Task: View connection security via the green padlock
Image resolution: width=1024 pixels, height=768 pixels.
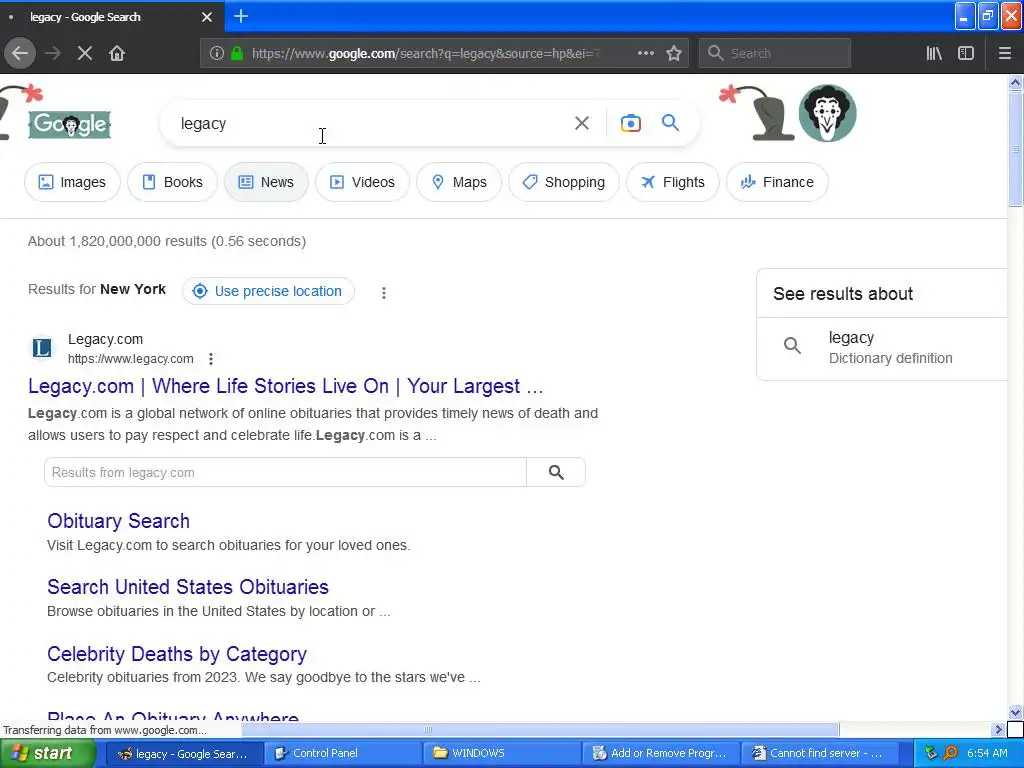Action: click(x=237, y=54)
